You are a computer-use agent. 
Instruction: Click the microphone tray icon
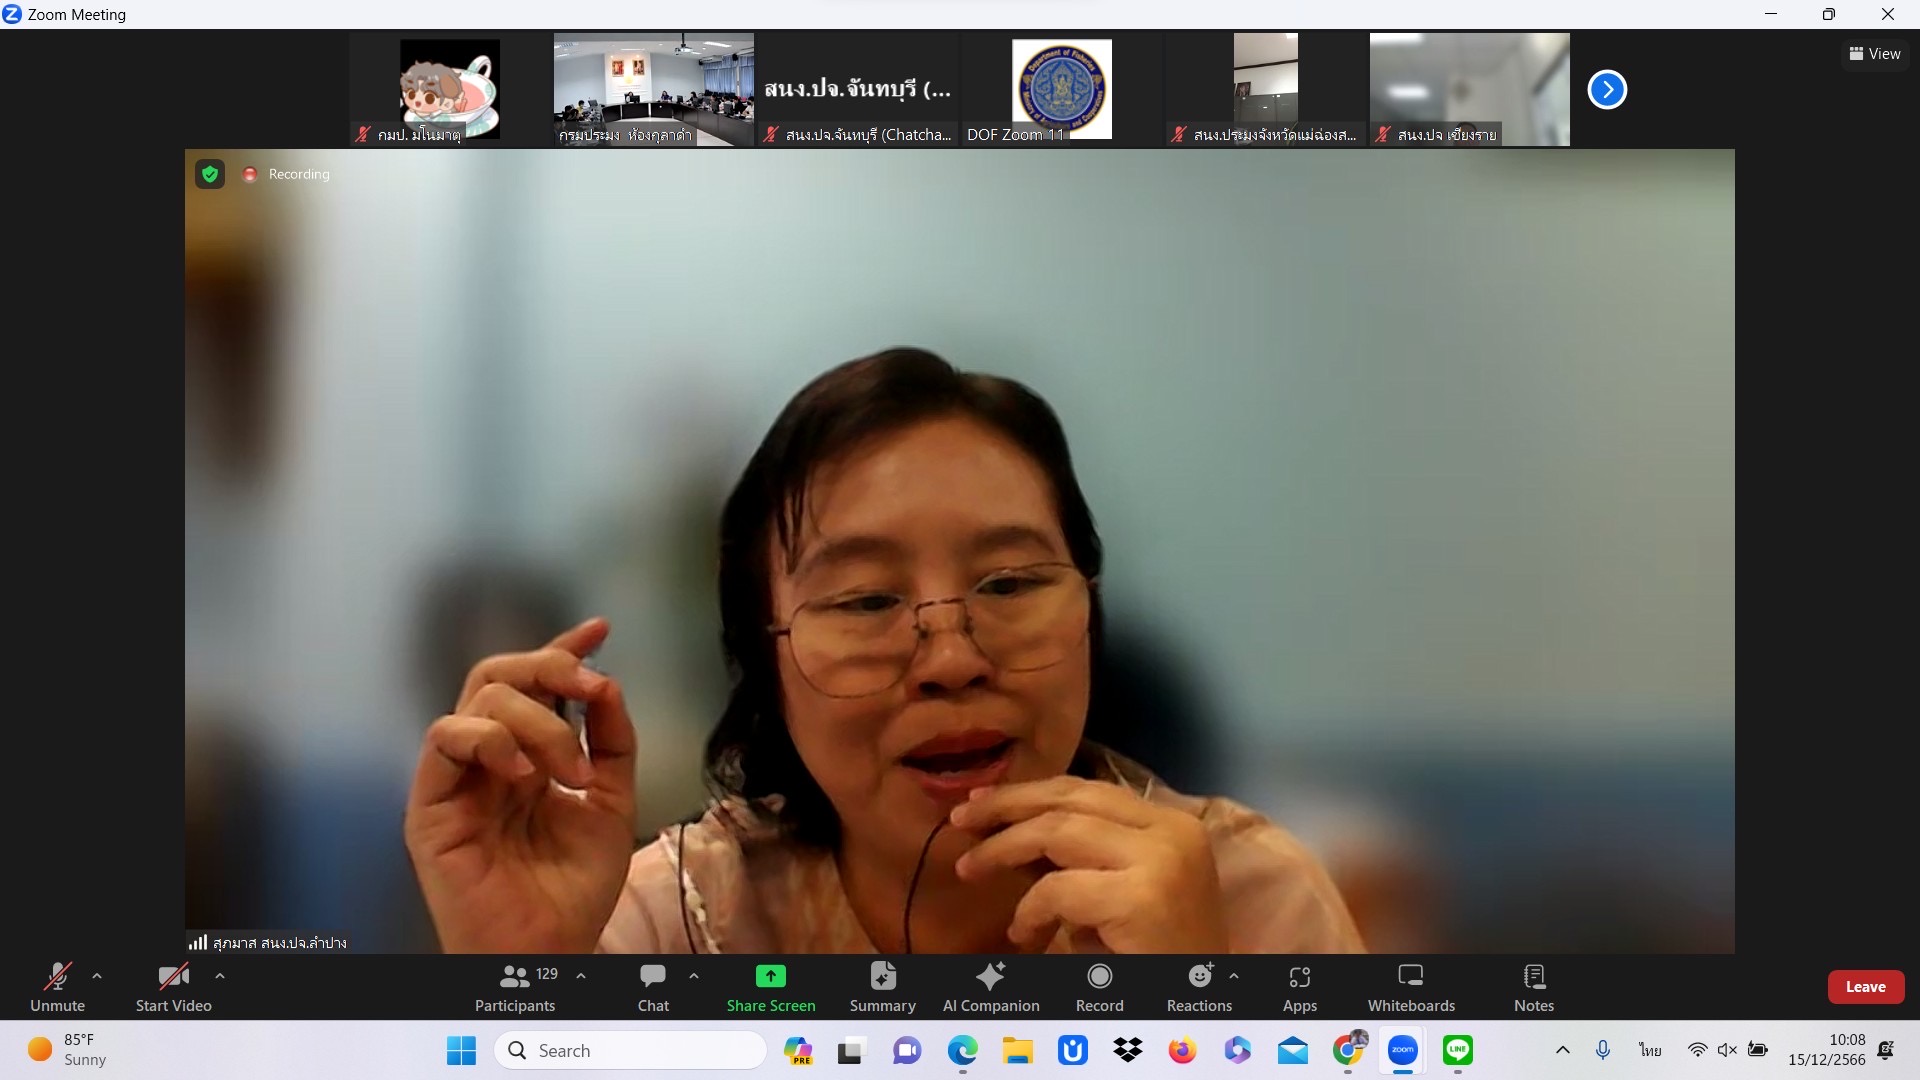tap(1603, 1050)
